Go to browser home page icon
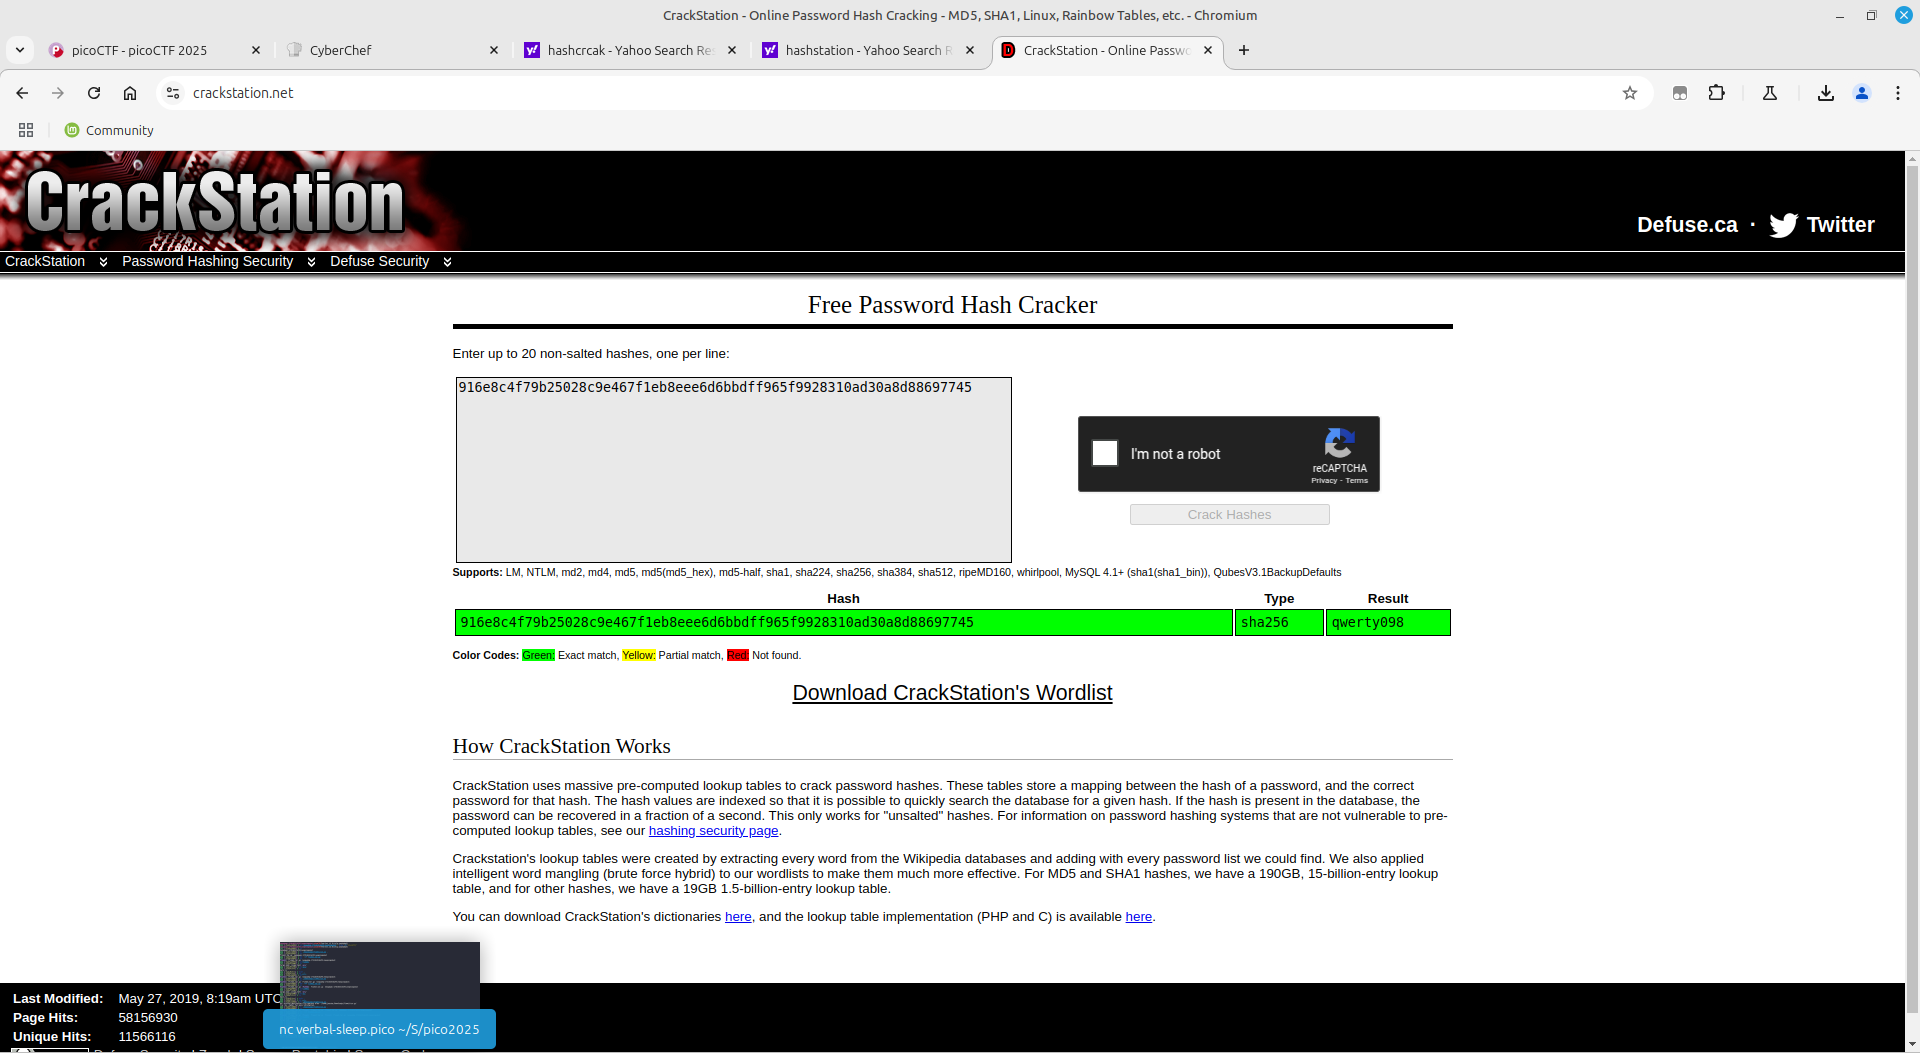1920x1053 pixels. (x=130, y=93)
